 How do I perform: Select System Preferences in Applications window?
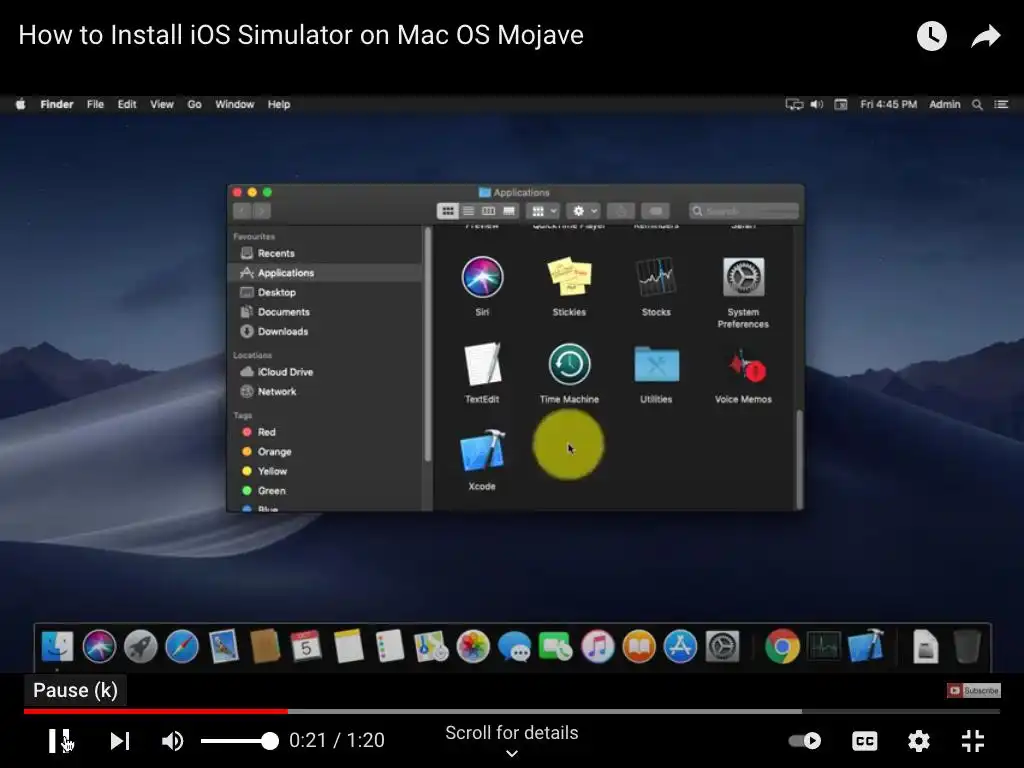click(x=743, y=278)
